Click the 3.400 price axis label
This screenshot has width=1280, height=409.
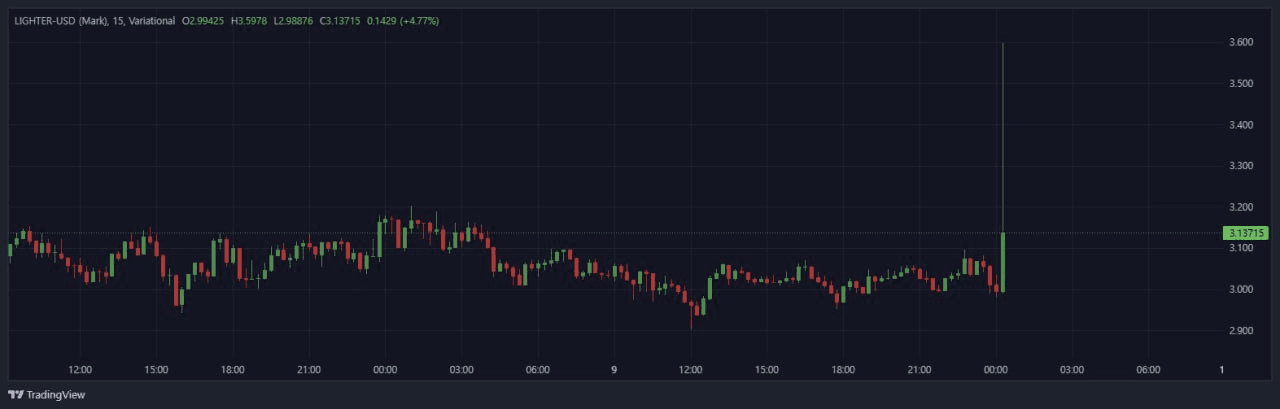click(1240, 125)
